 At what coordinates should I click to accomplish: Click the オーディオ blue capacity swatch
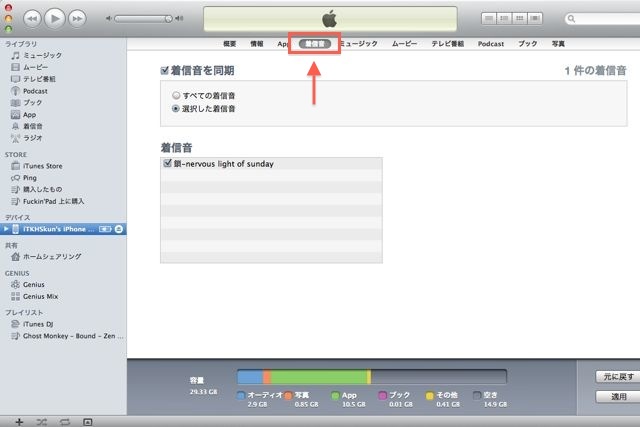241,395
